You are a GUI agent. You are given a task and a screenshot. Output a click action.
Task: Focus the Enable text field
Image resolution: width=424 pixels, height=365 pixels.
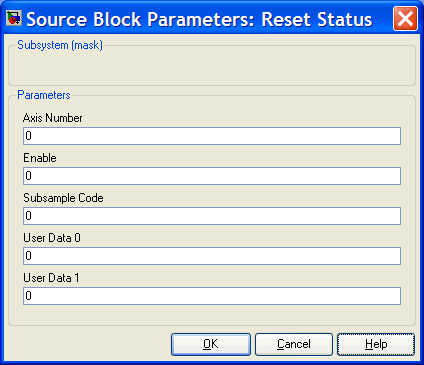212,176
